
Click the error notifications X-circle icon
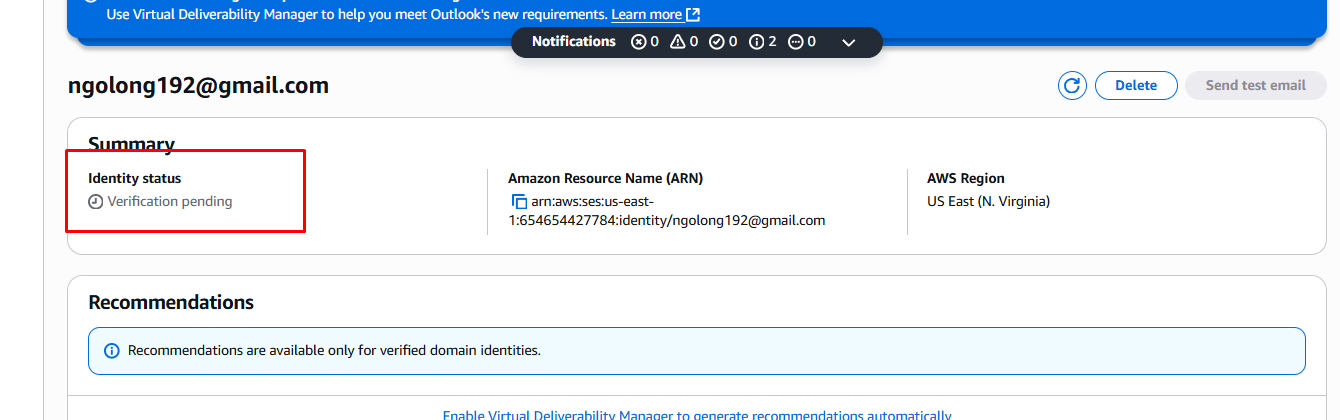coord(639,42)
